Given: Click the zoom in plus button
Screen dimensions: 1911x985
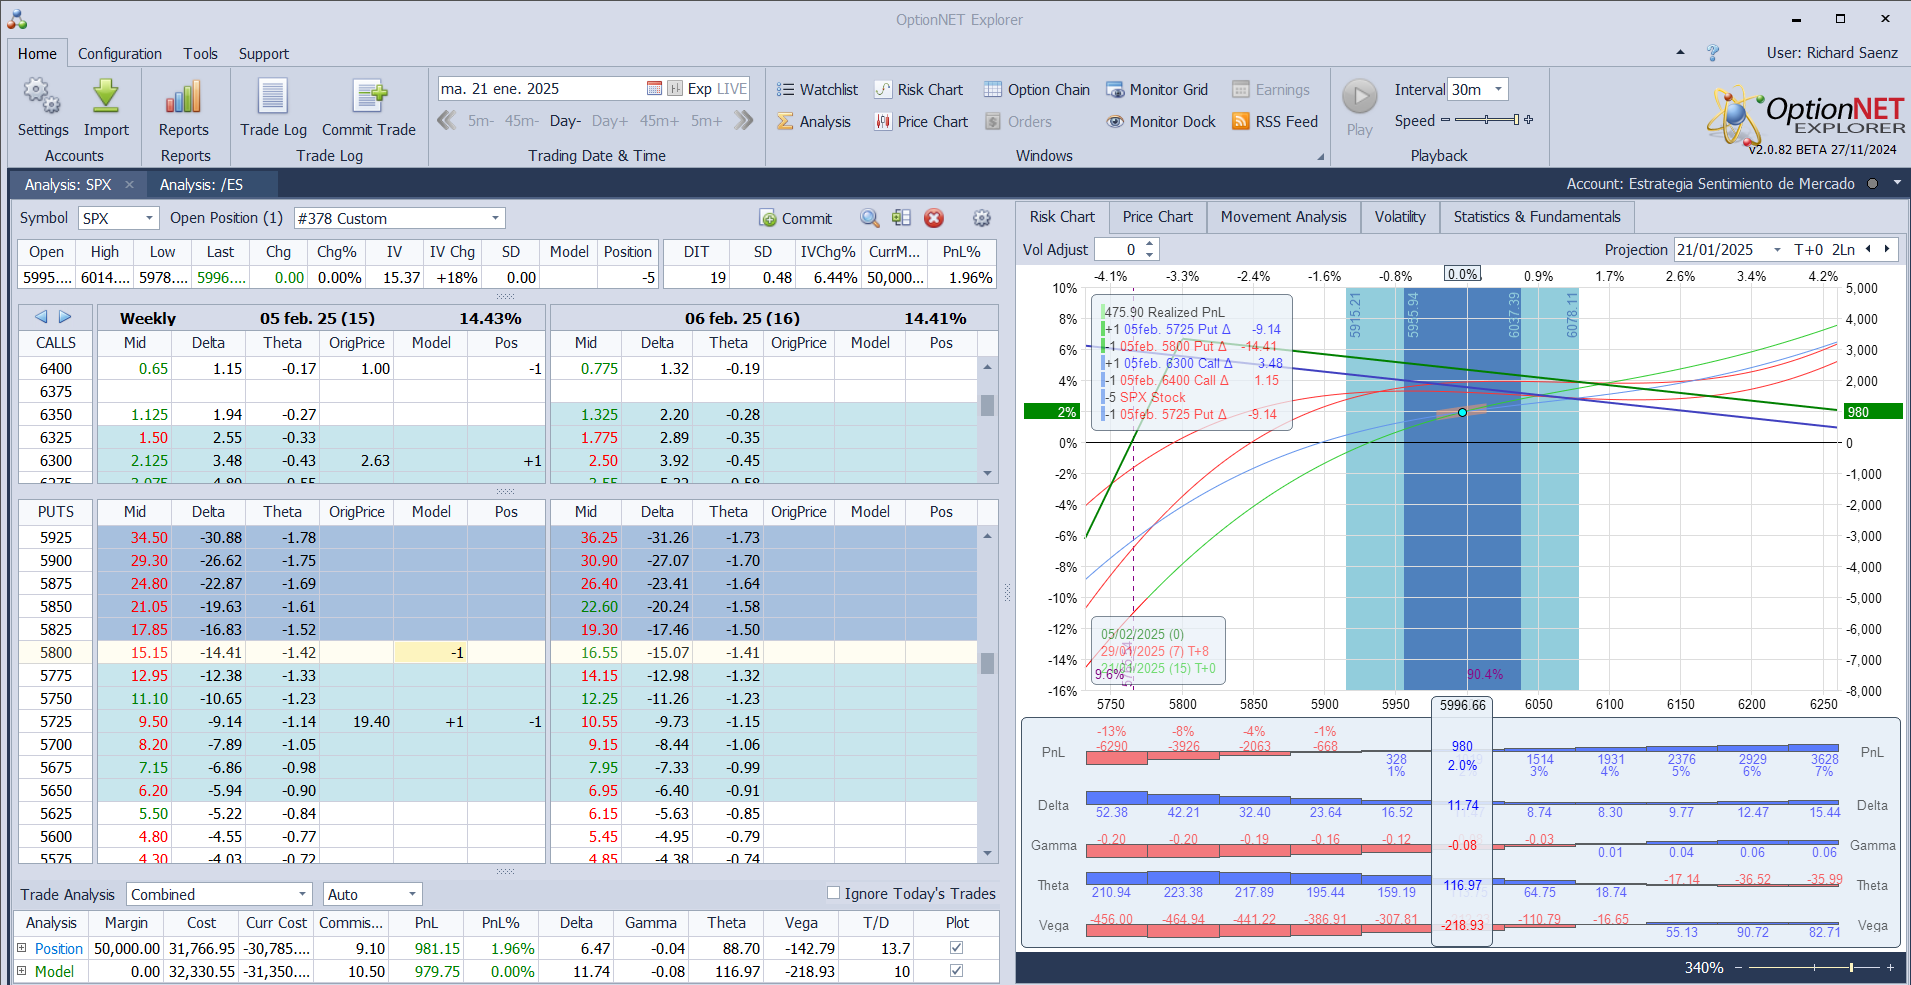Looking at the screenshot, I should (x=1890, y=967).
